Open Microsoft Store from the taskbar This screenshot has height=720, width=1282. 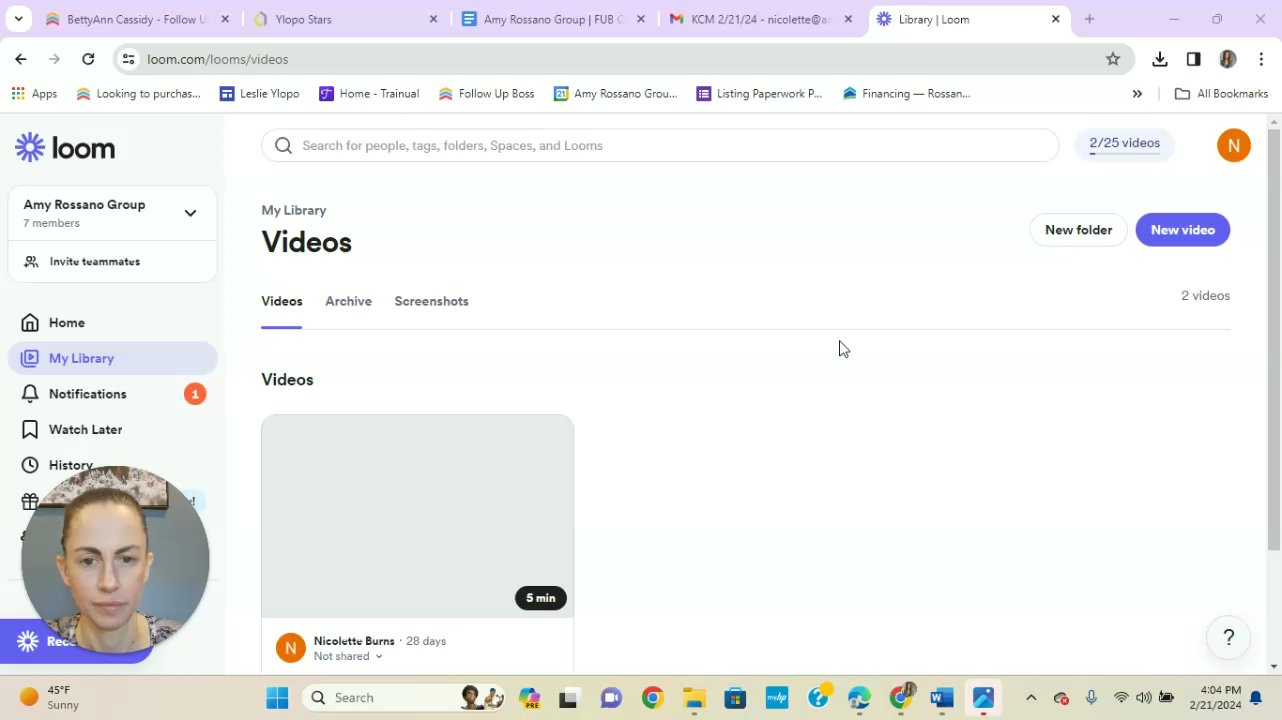(735, 697)
